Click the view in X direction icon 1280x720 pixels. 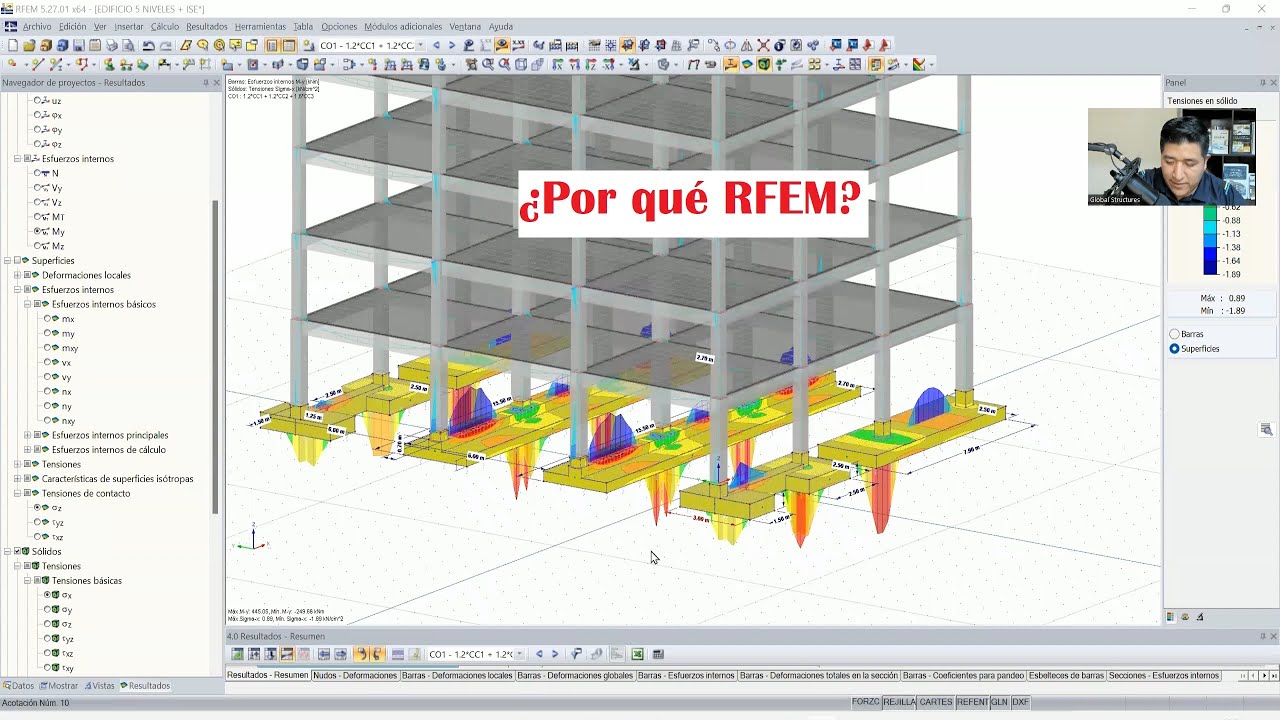[x=558, y=64]
